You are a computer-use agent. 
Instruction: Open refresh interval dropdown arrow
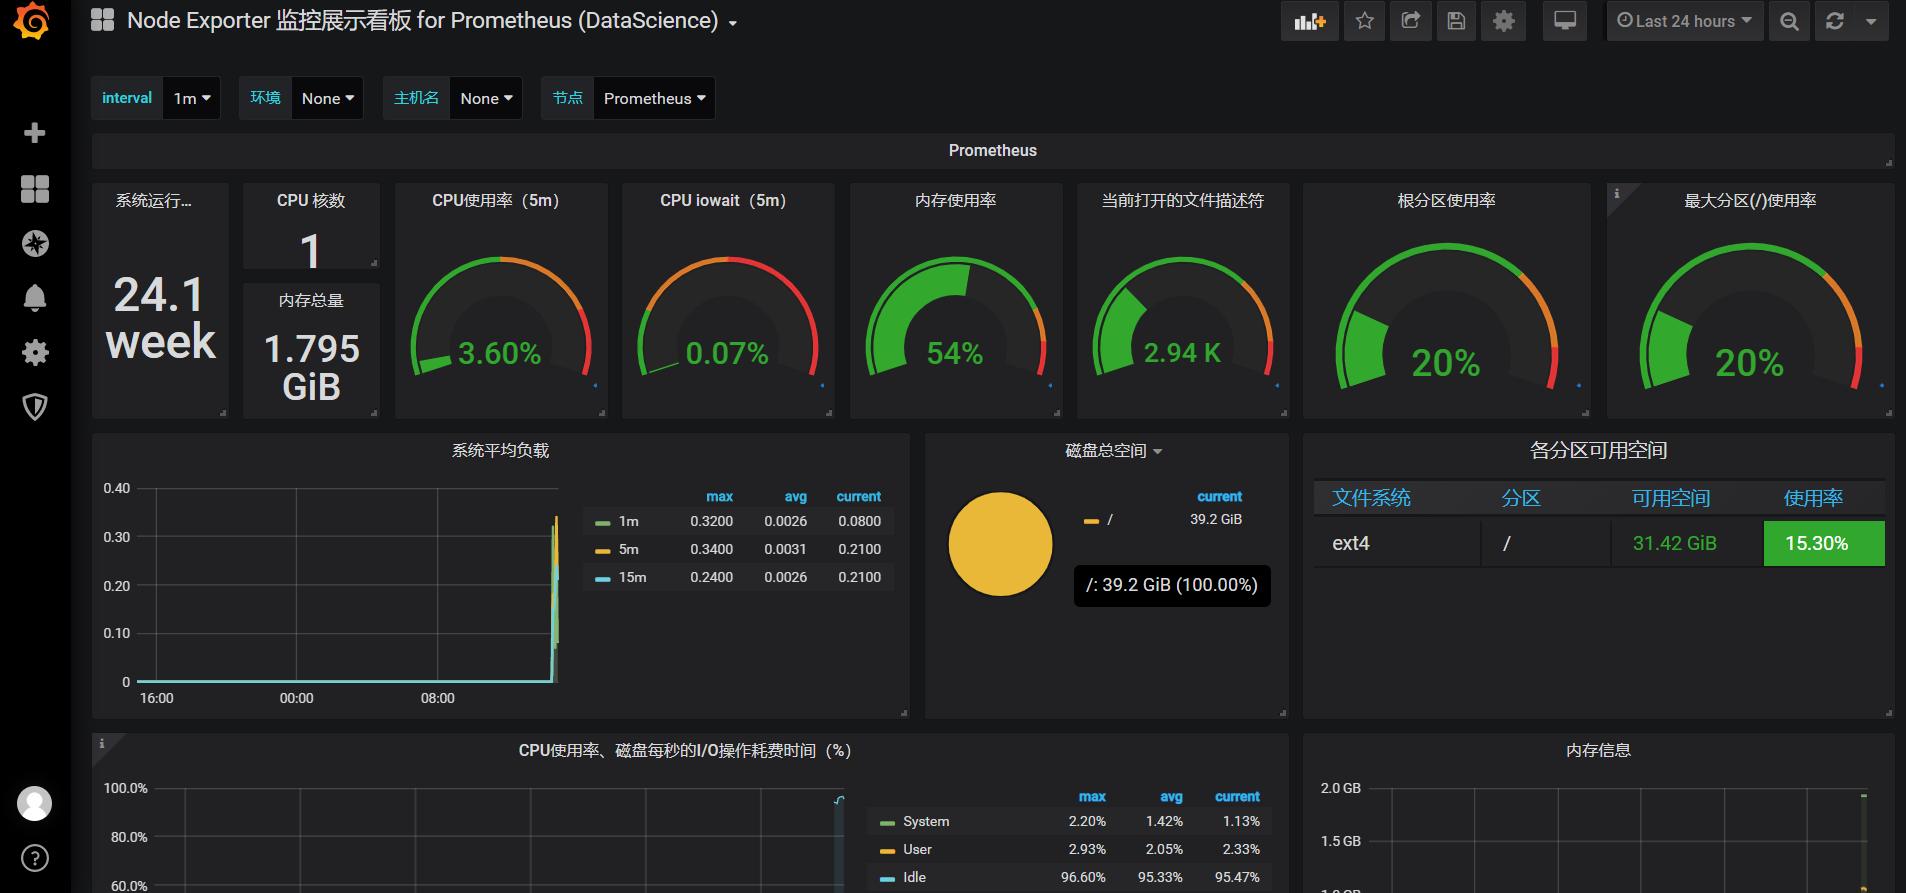(1871, 21)
